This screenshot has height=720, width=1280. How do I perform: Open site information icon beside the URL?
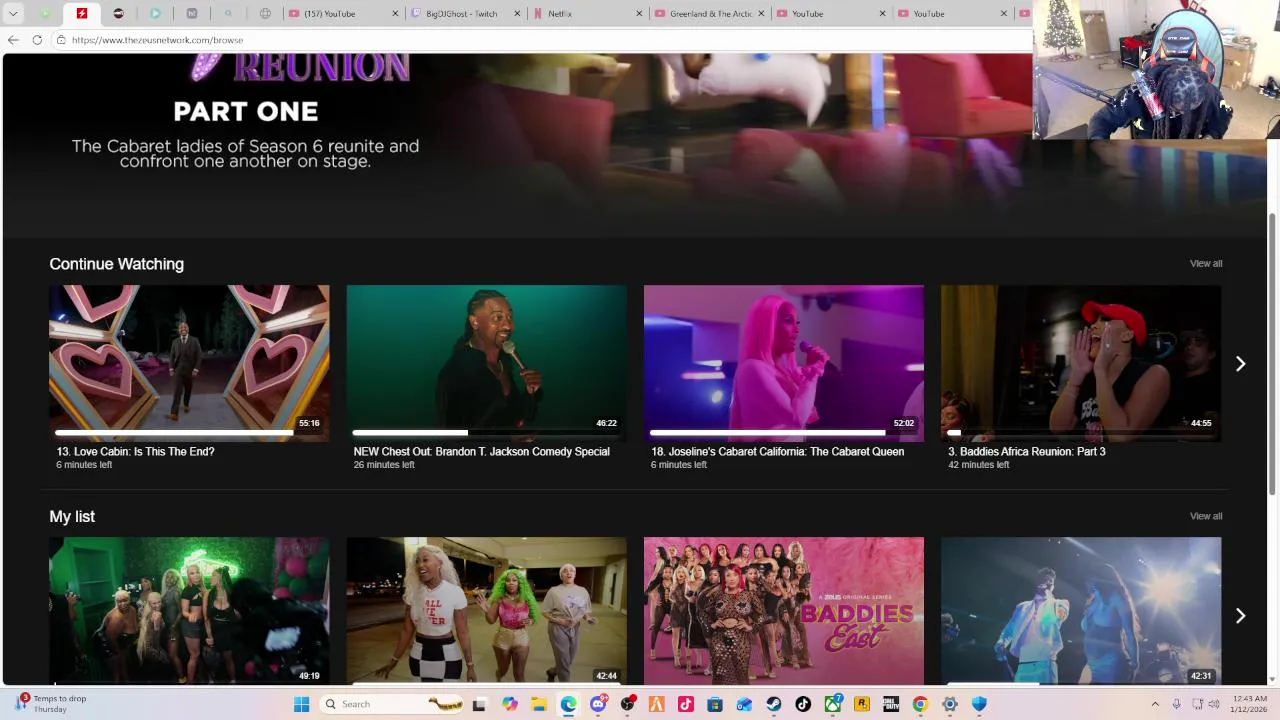coord(61,40)
